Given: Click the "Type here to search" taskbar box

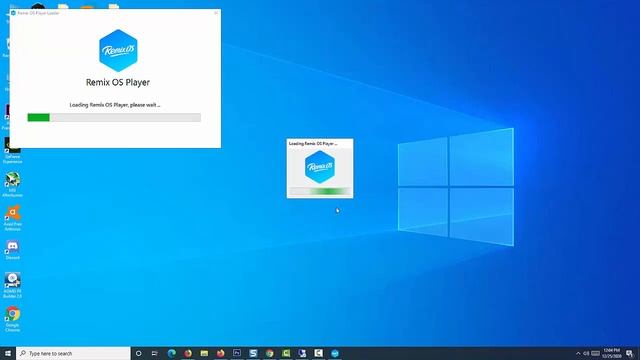Looking at the screenshot, I should (x=73, y=353).
